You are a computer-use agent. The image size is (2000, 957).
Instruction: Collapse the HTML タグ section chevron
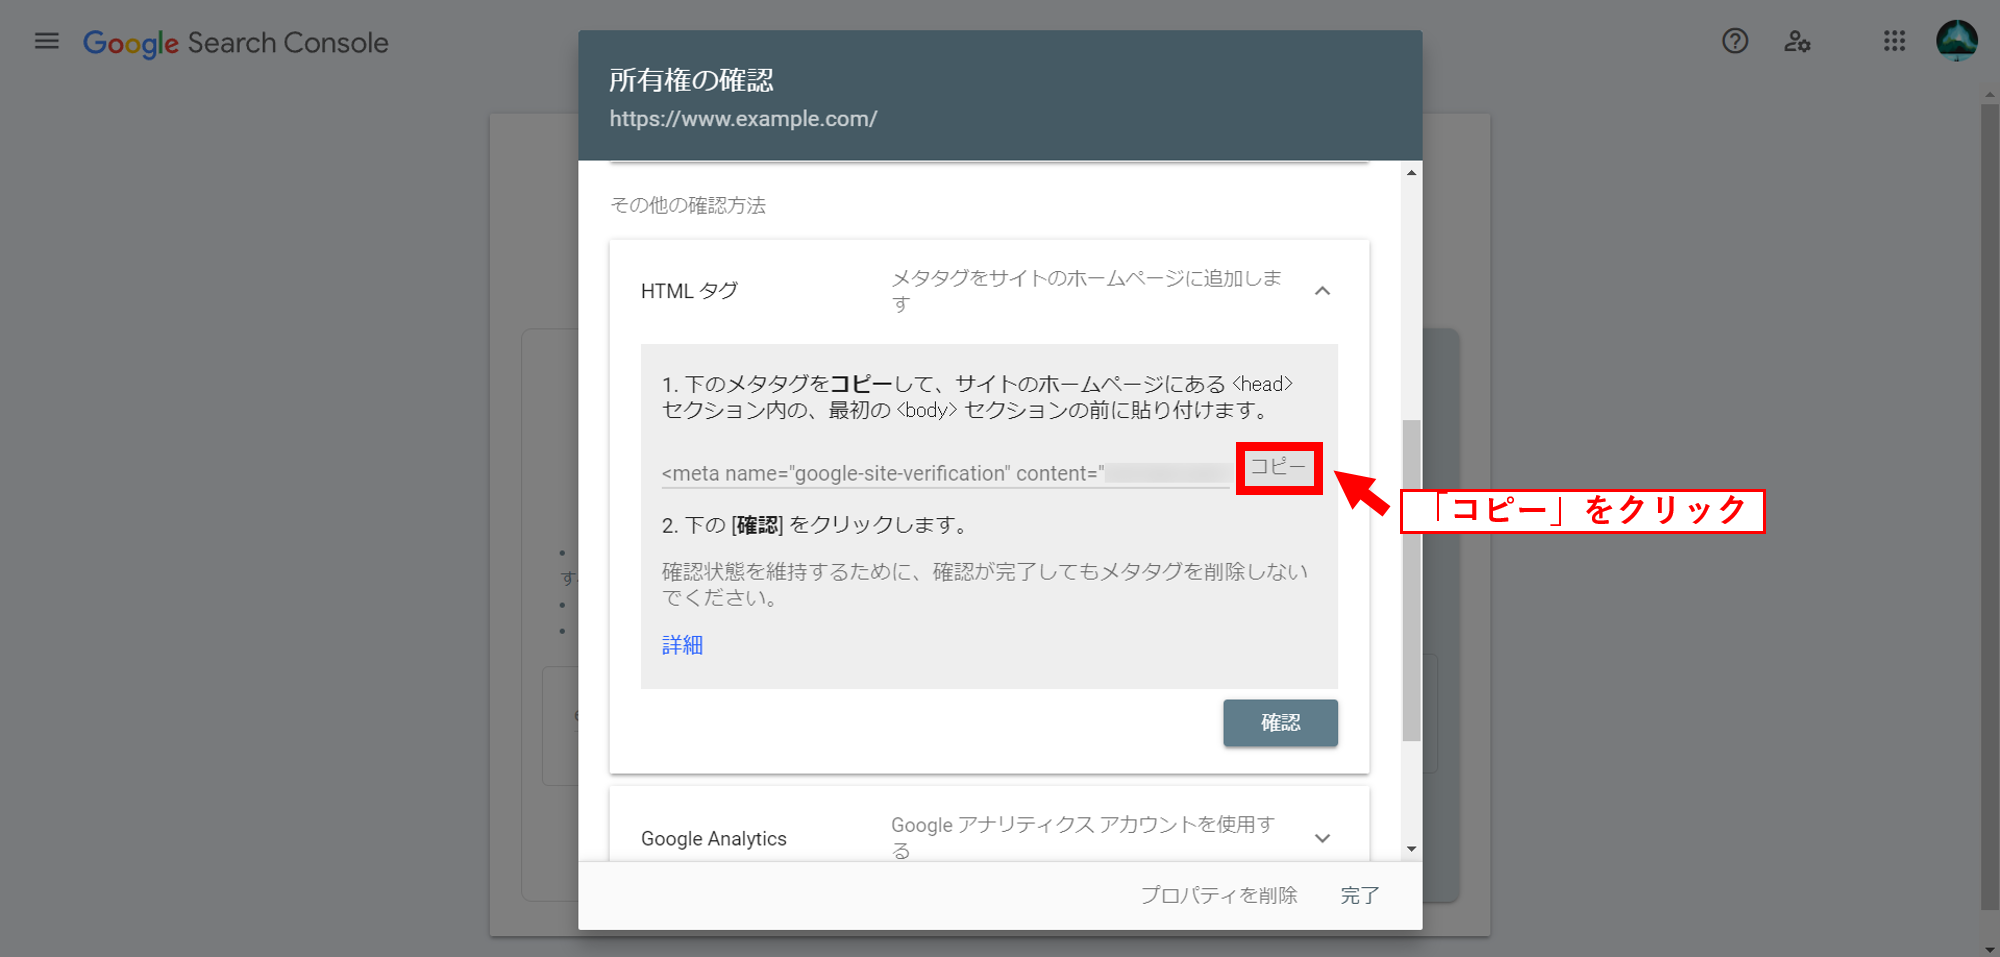click(1322, 291)
